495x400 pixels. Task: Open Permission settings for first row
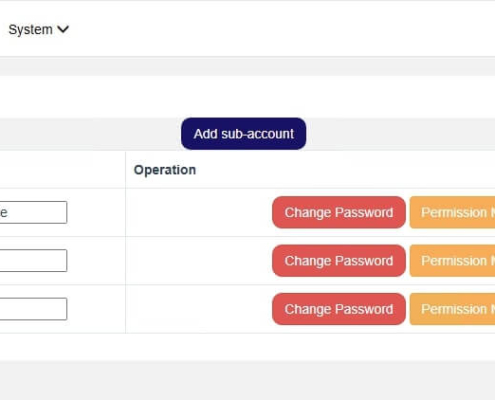pos(452,212)
